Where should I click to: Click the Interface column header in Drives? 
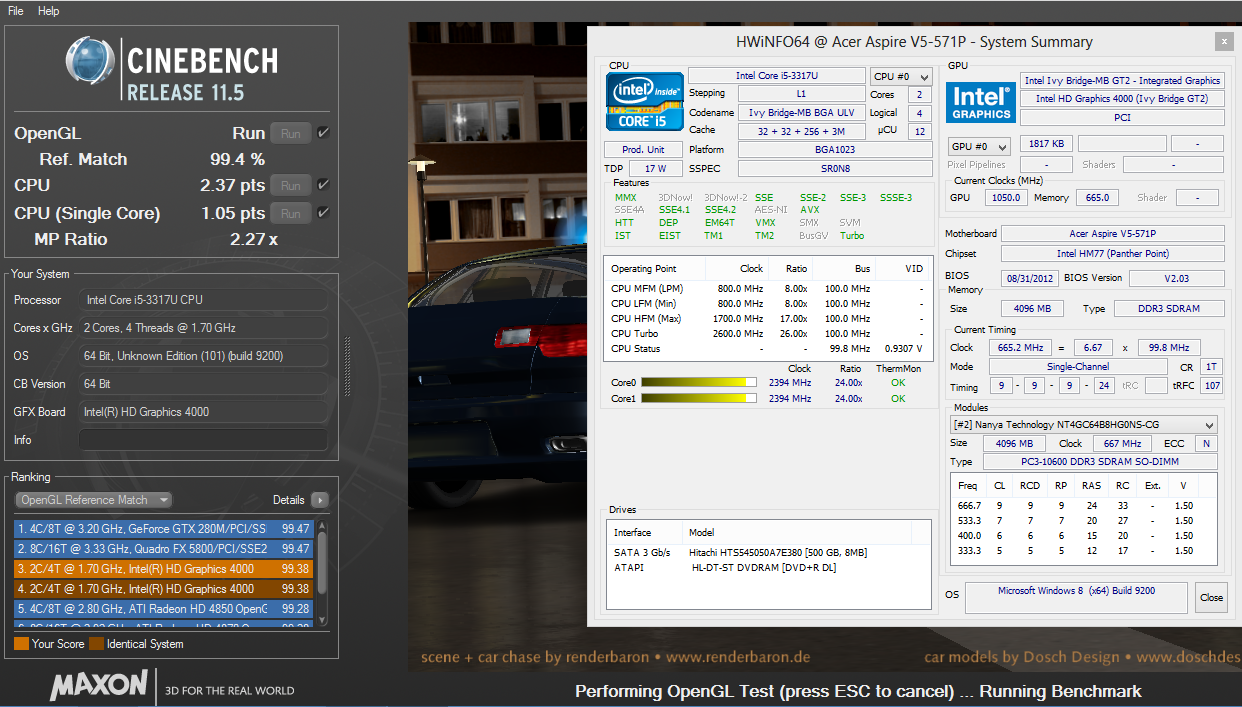pyautogui.click(x=645, y=532)
